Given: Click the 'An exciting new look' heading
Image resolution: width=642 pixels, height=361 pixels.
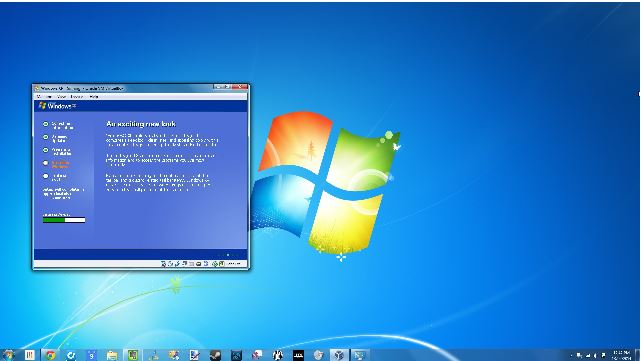Looking at the screenshot, I should 141,124.
